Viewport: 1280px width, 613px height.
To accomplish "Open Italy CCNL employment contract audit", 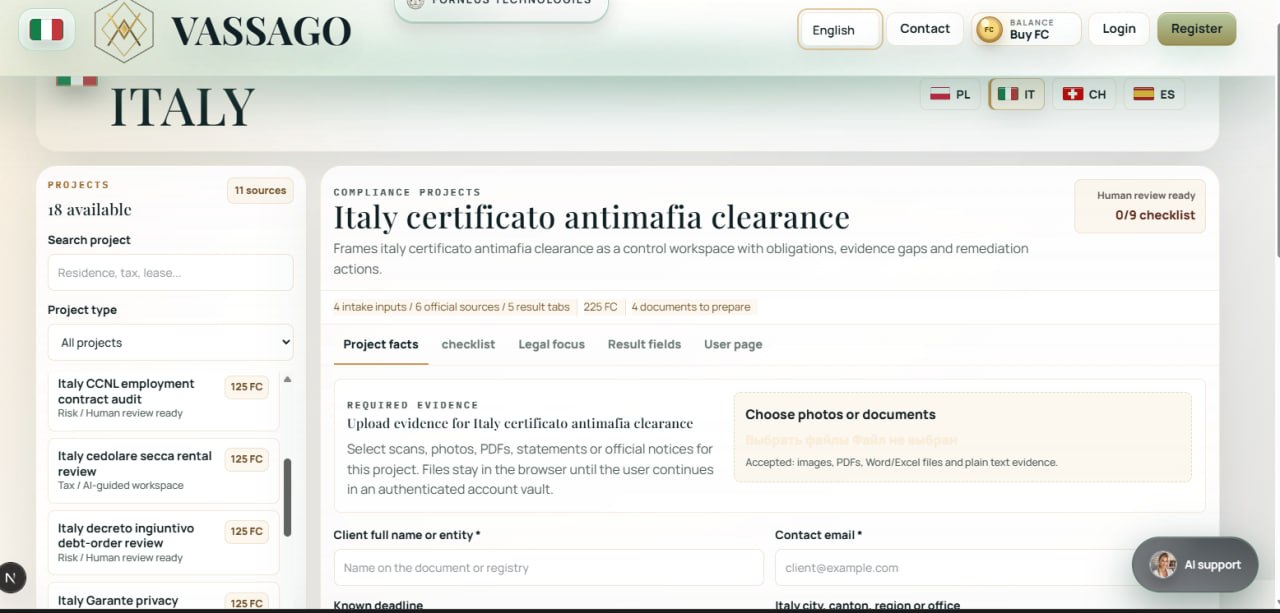I will [163, 398].
